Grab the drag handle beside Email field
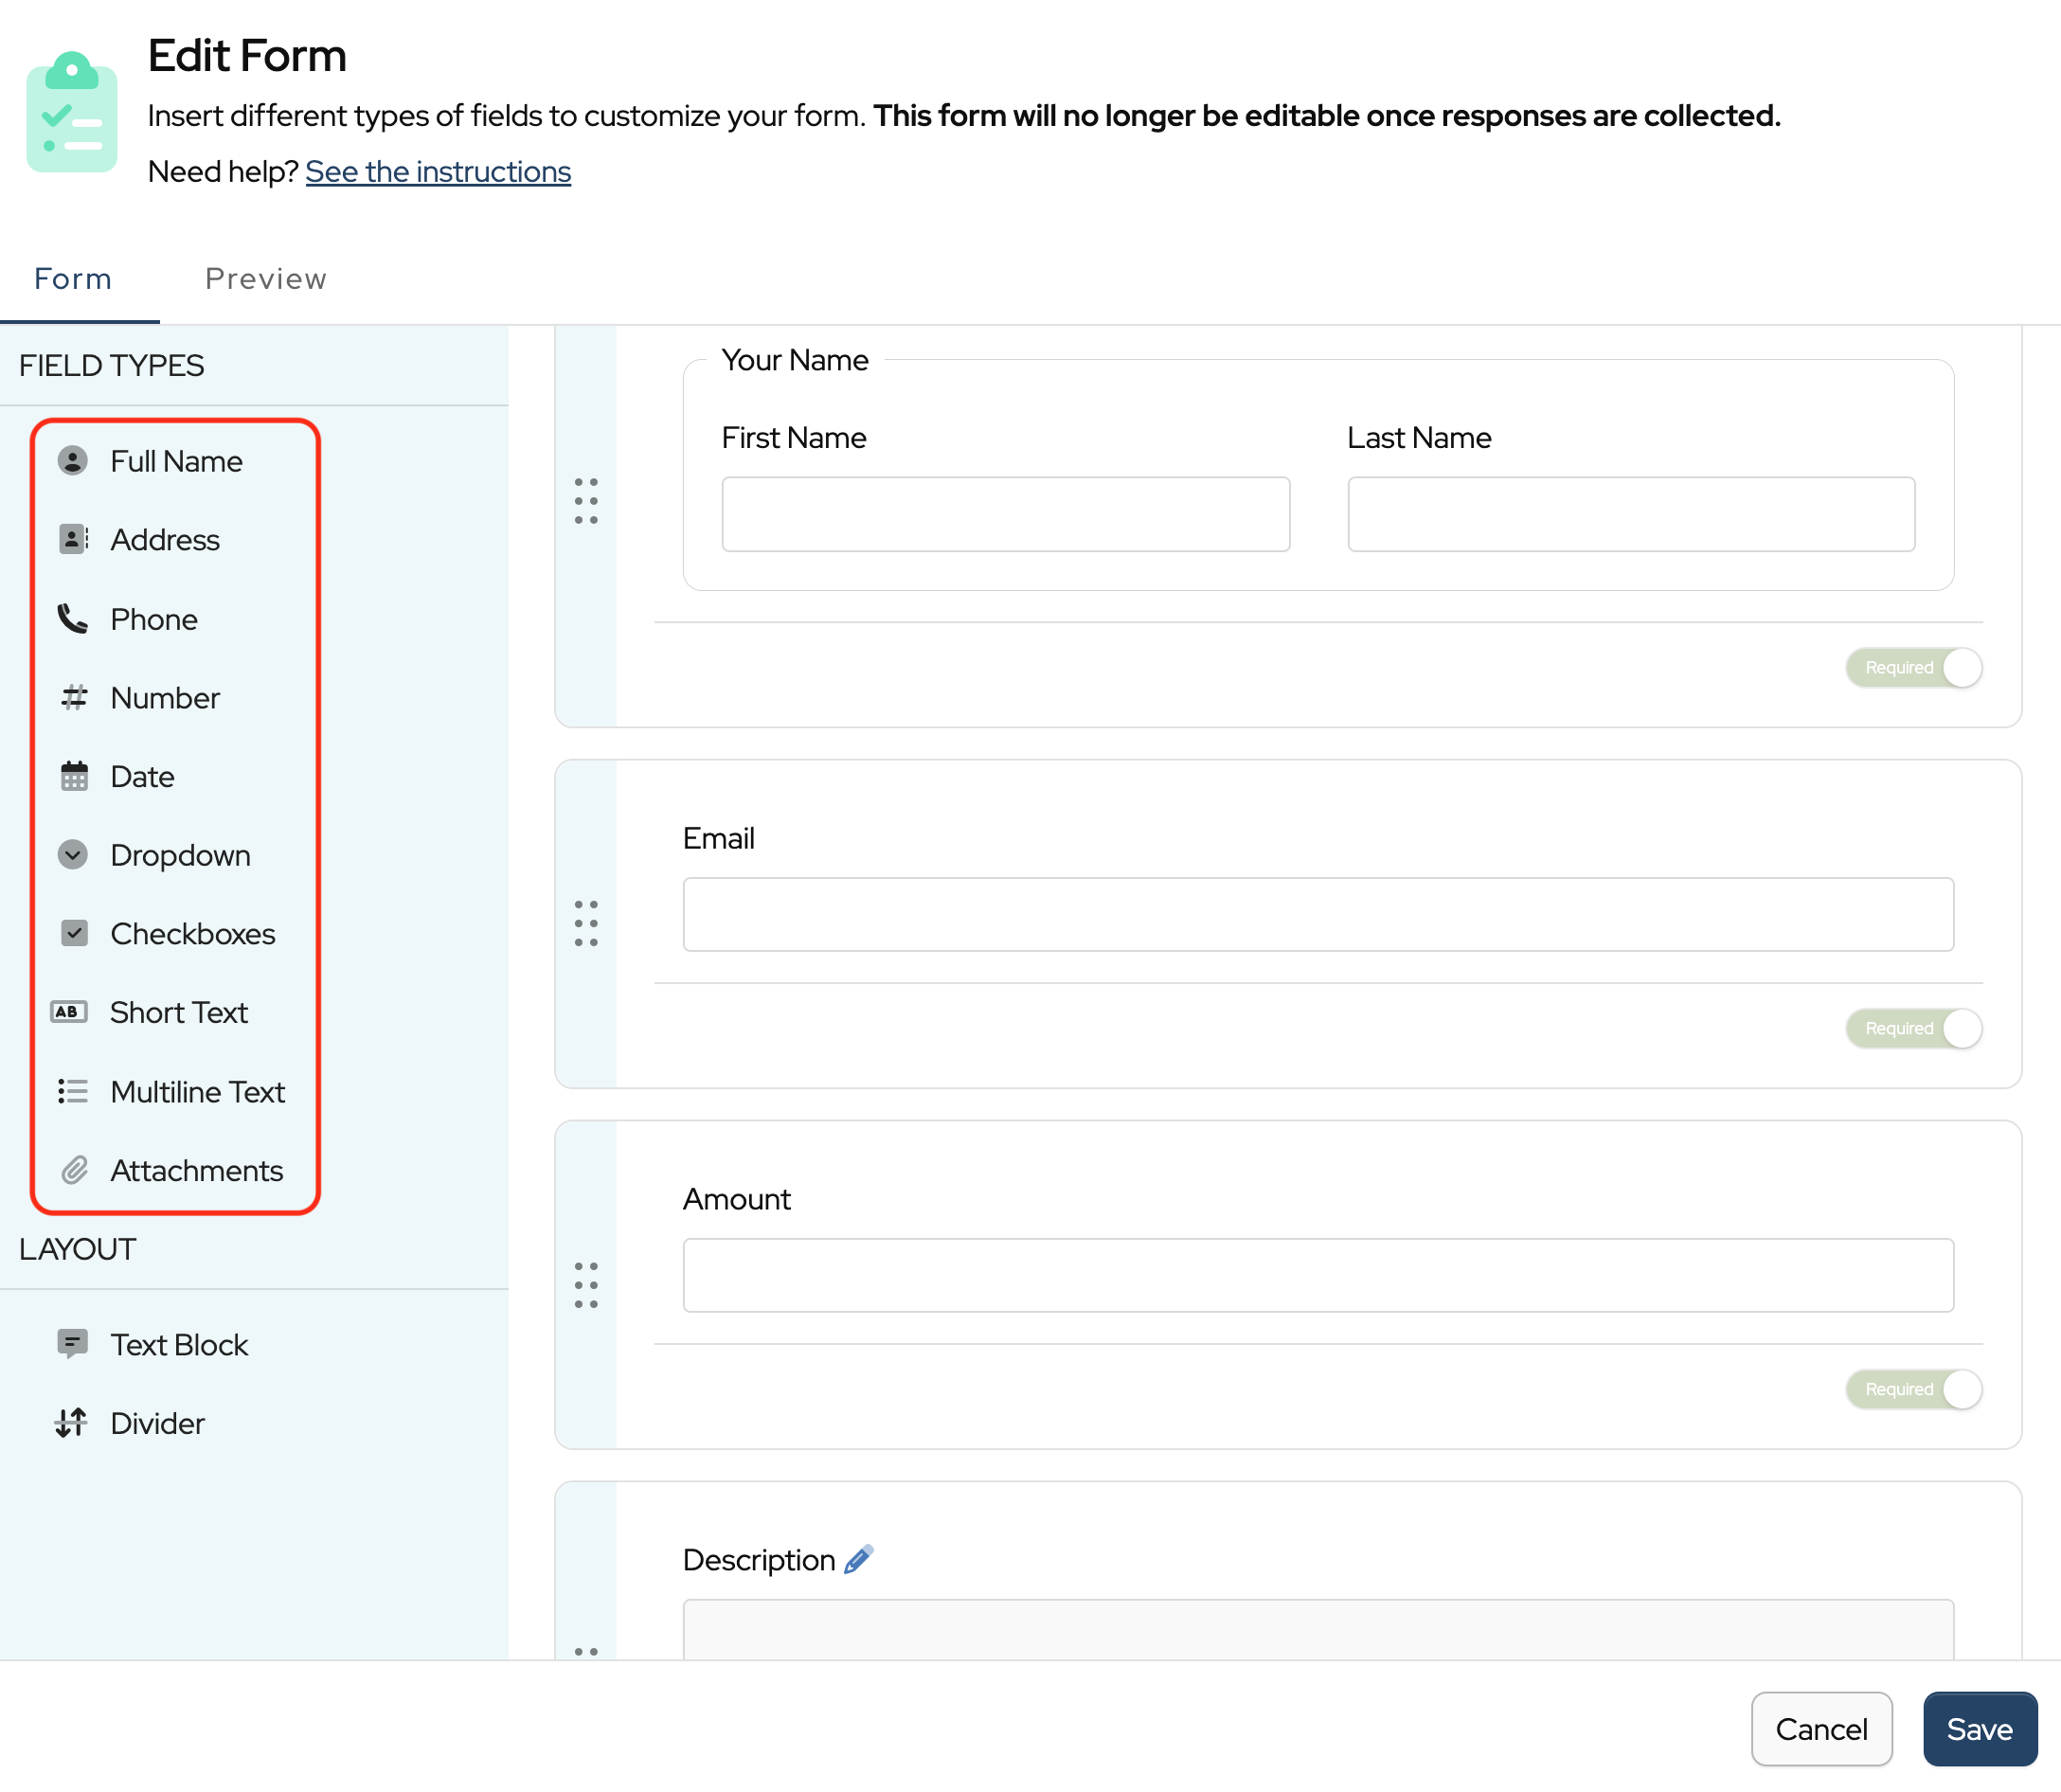The image size is (2061, 1792). coord(586,923)
